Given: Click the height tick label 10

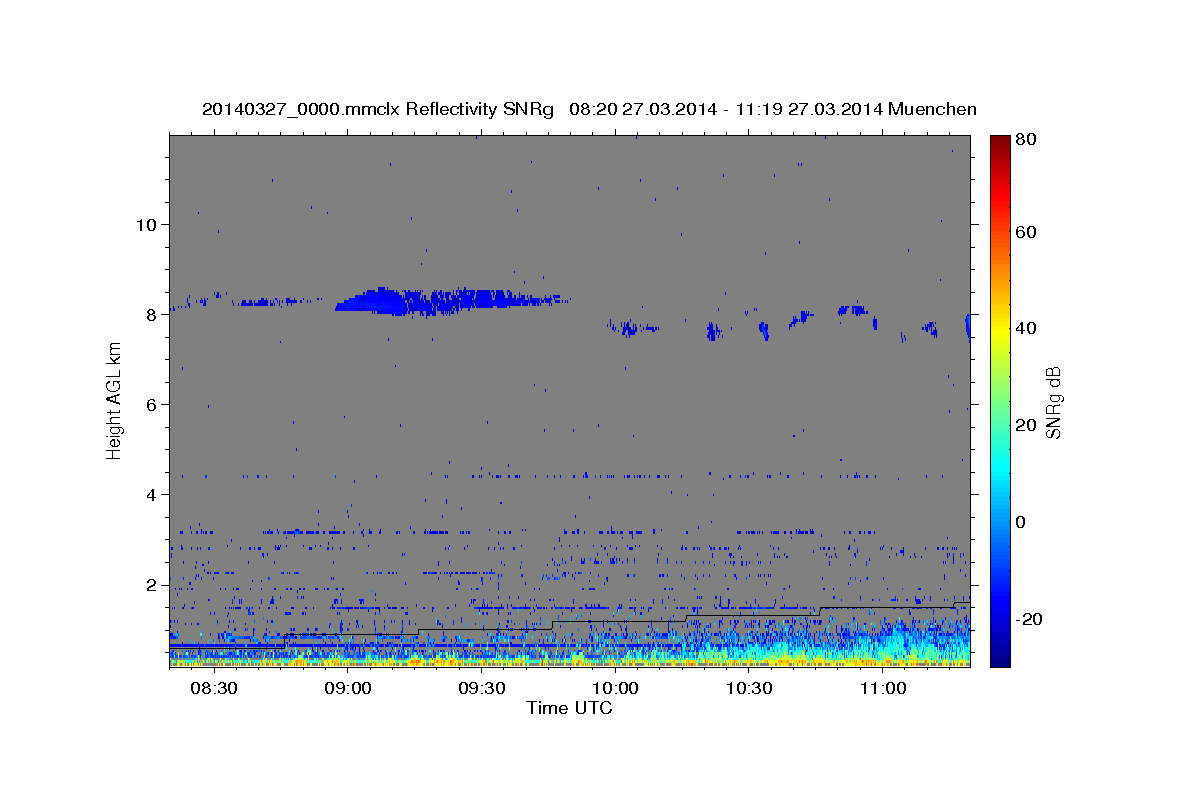Looking at the screenshot, I should tap(149, 224).
